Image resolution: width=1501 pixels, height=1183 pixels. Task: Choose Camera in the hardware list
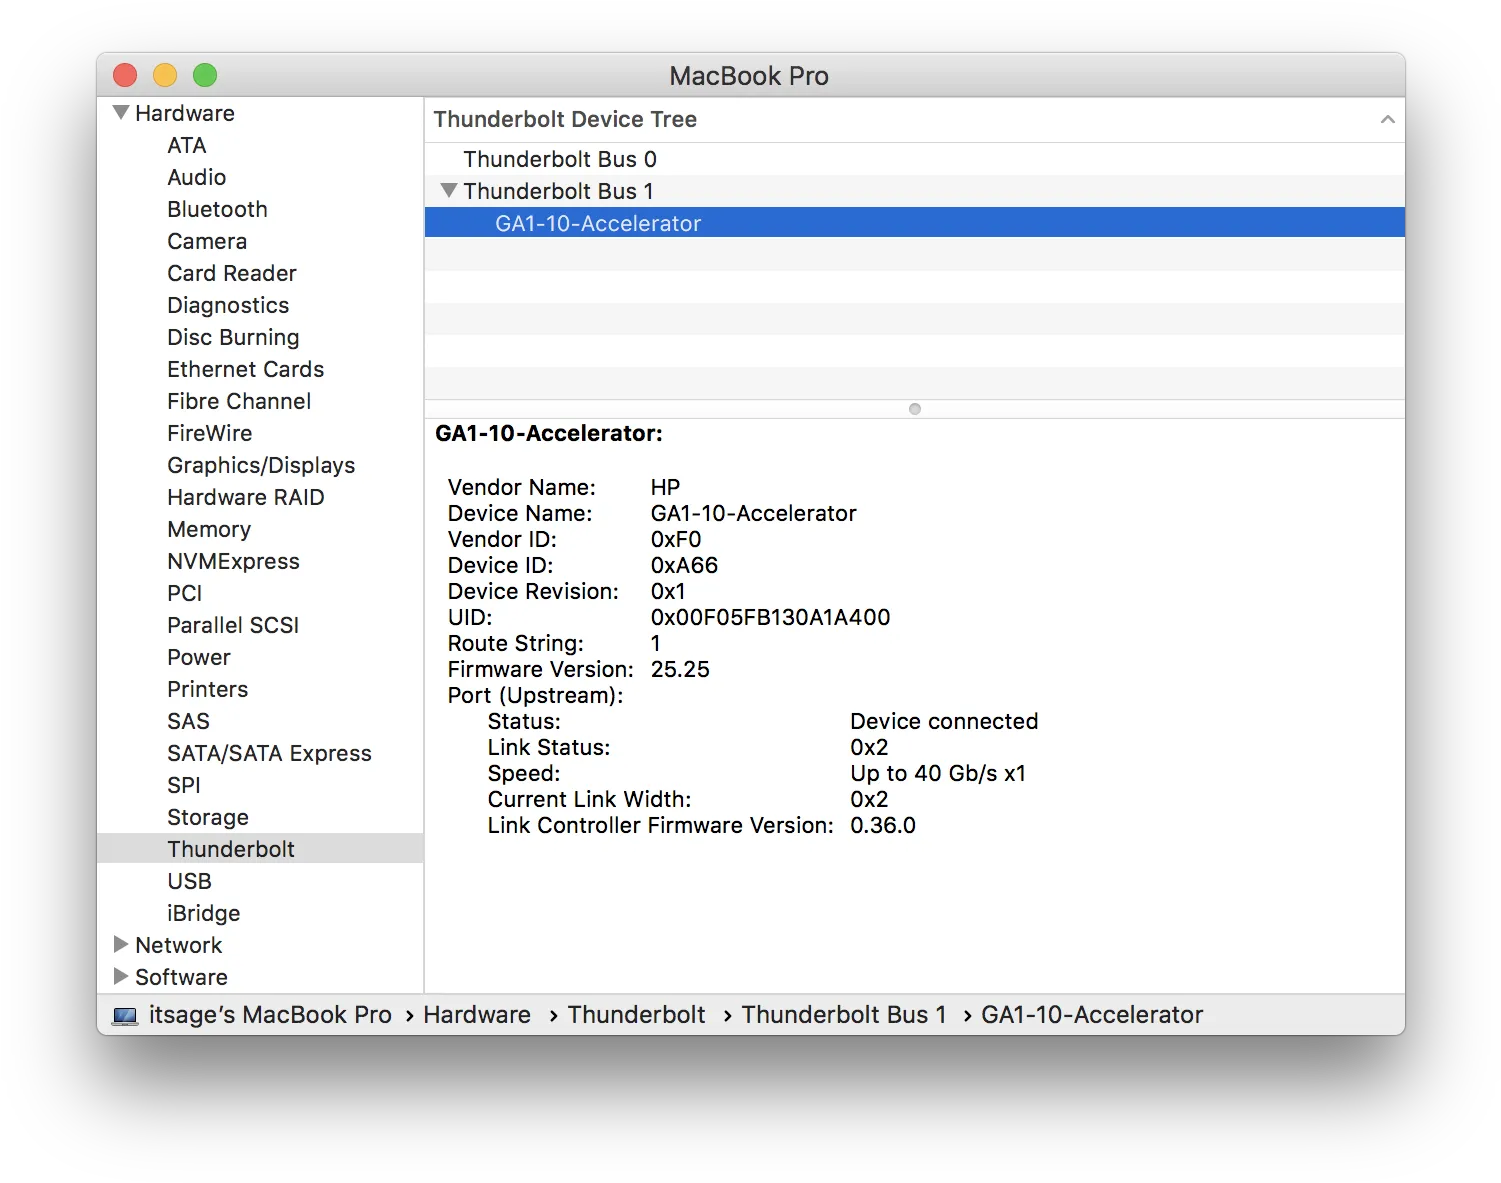pos(207,241)
